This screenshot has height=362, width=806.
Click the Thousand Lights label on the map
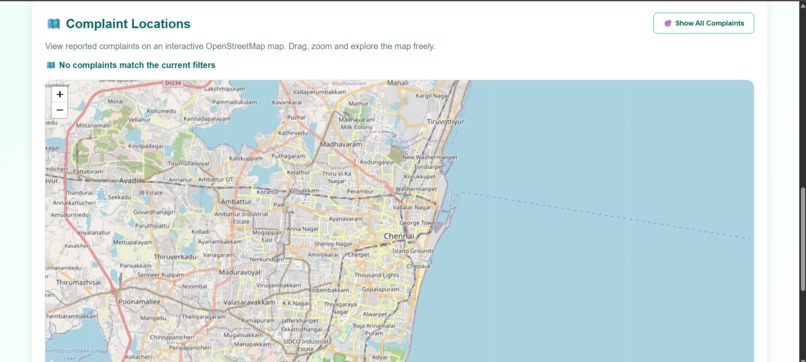(376, 275)
